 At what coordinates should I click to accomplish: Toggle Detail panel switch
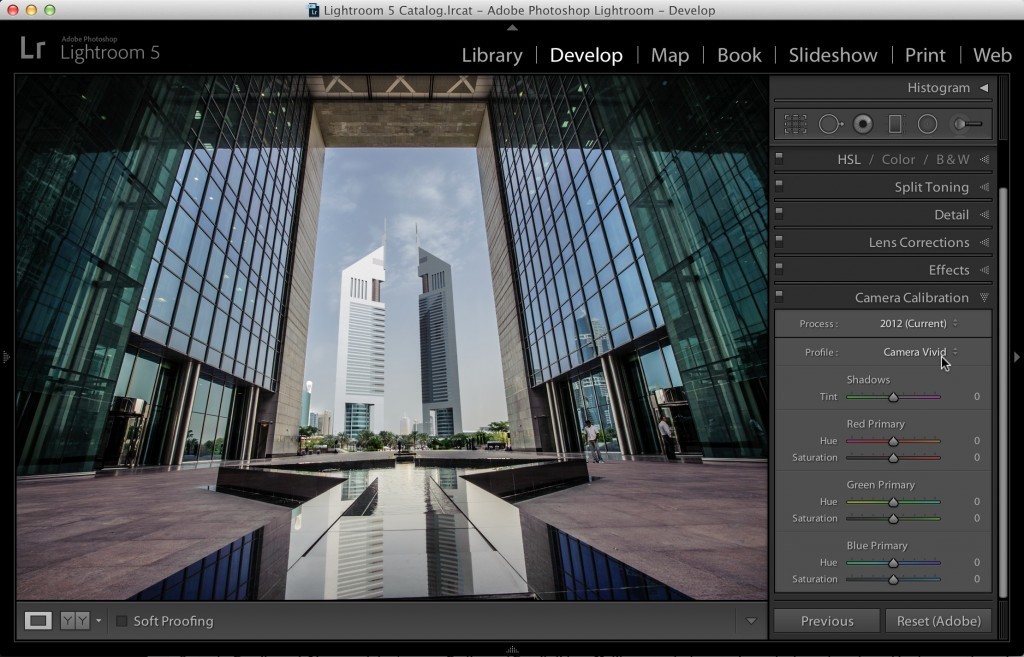click(x=779, y=213)
